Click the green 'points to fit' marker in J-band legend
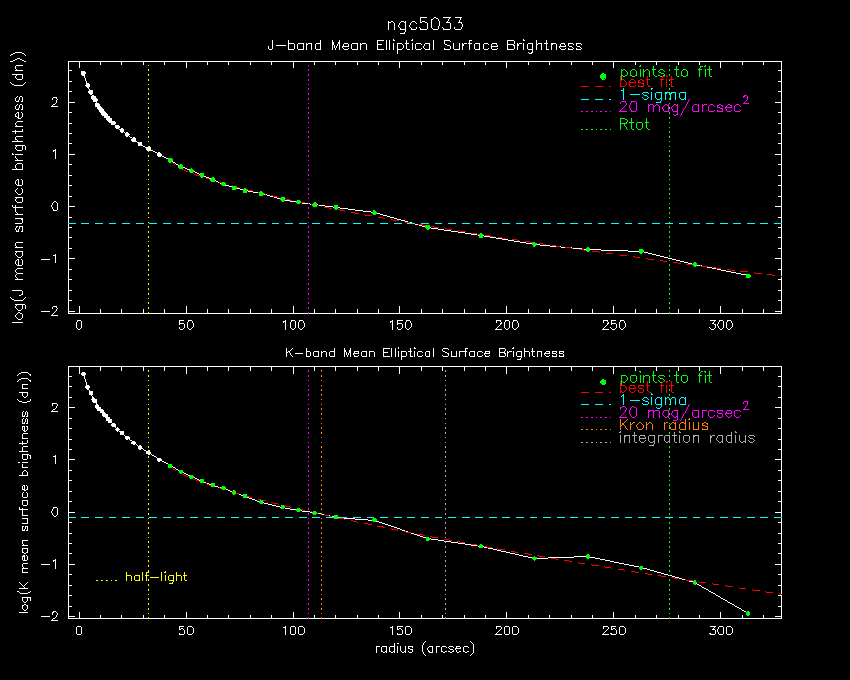 603,76
